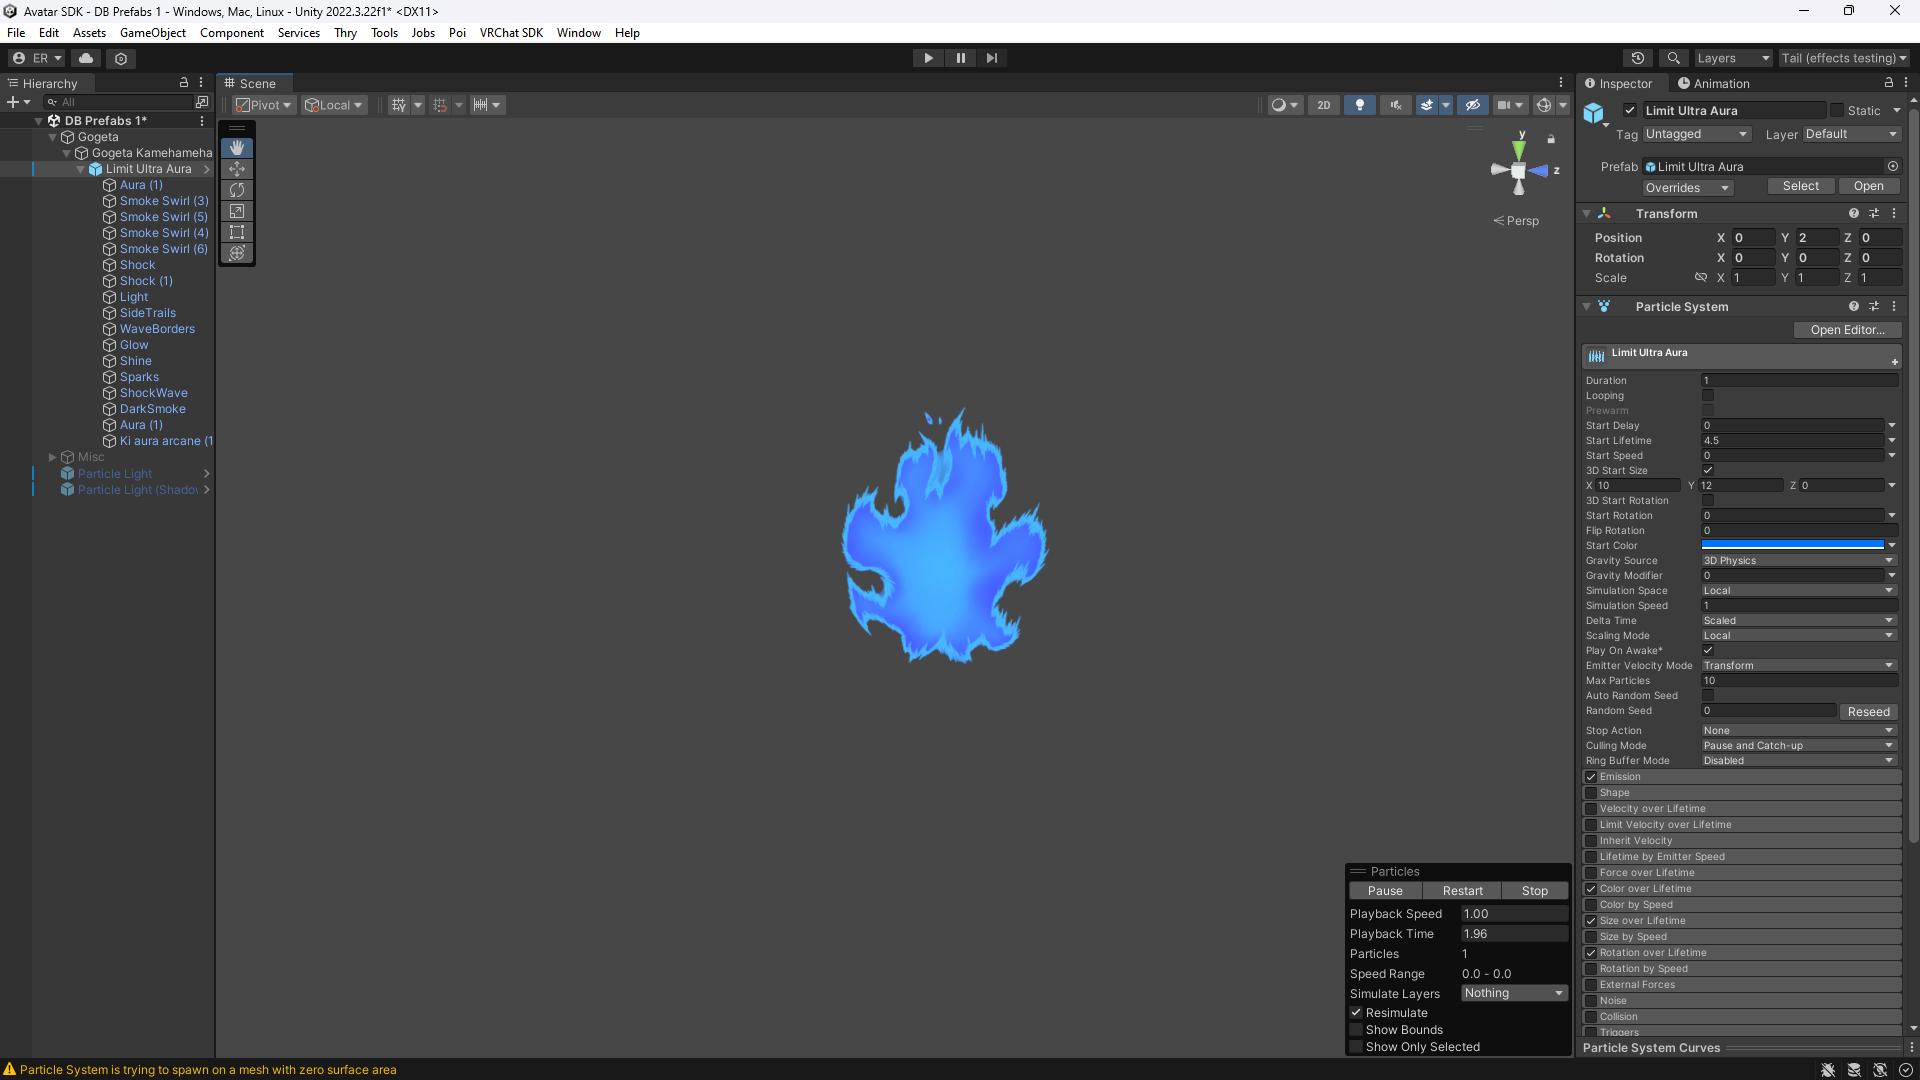Screen dimensions: 1920x1080
Task: Collapse the Gogeta Kamehameha tree item
Action: pyautogui.click(x=67, y=153)
